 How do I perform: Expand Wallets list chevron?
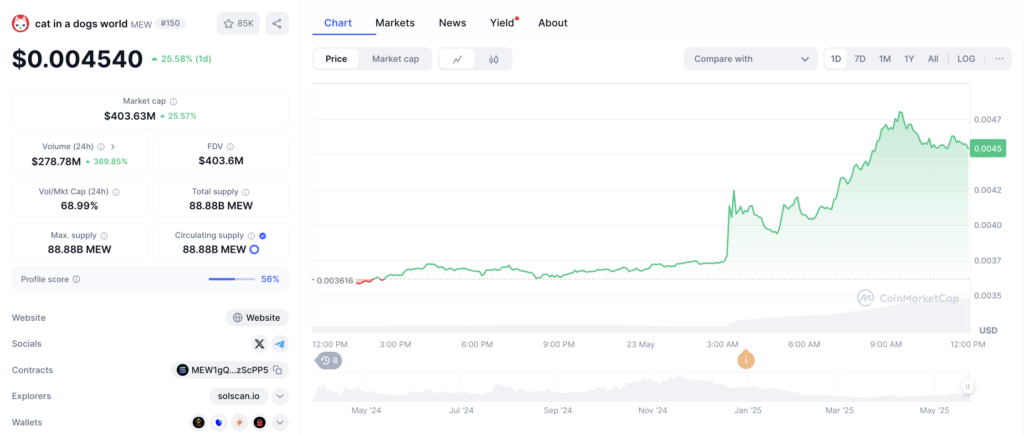pyautogui.click(x=280, y=423)
